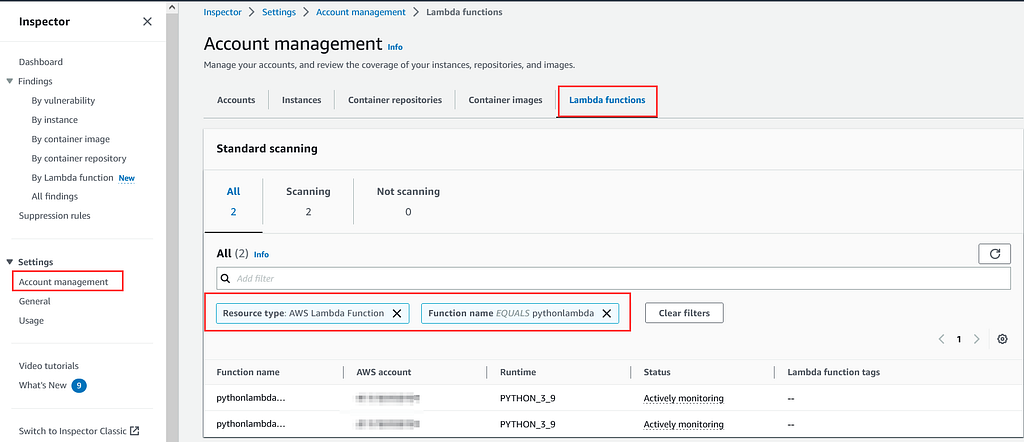Click PYTHON_3_9 runtime in first row
Image resolution: width=1024 pixels, height=442 pixels.
click(x=528, y=398)
